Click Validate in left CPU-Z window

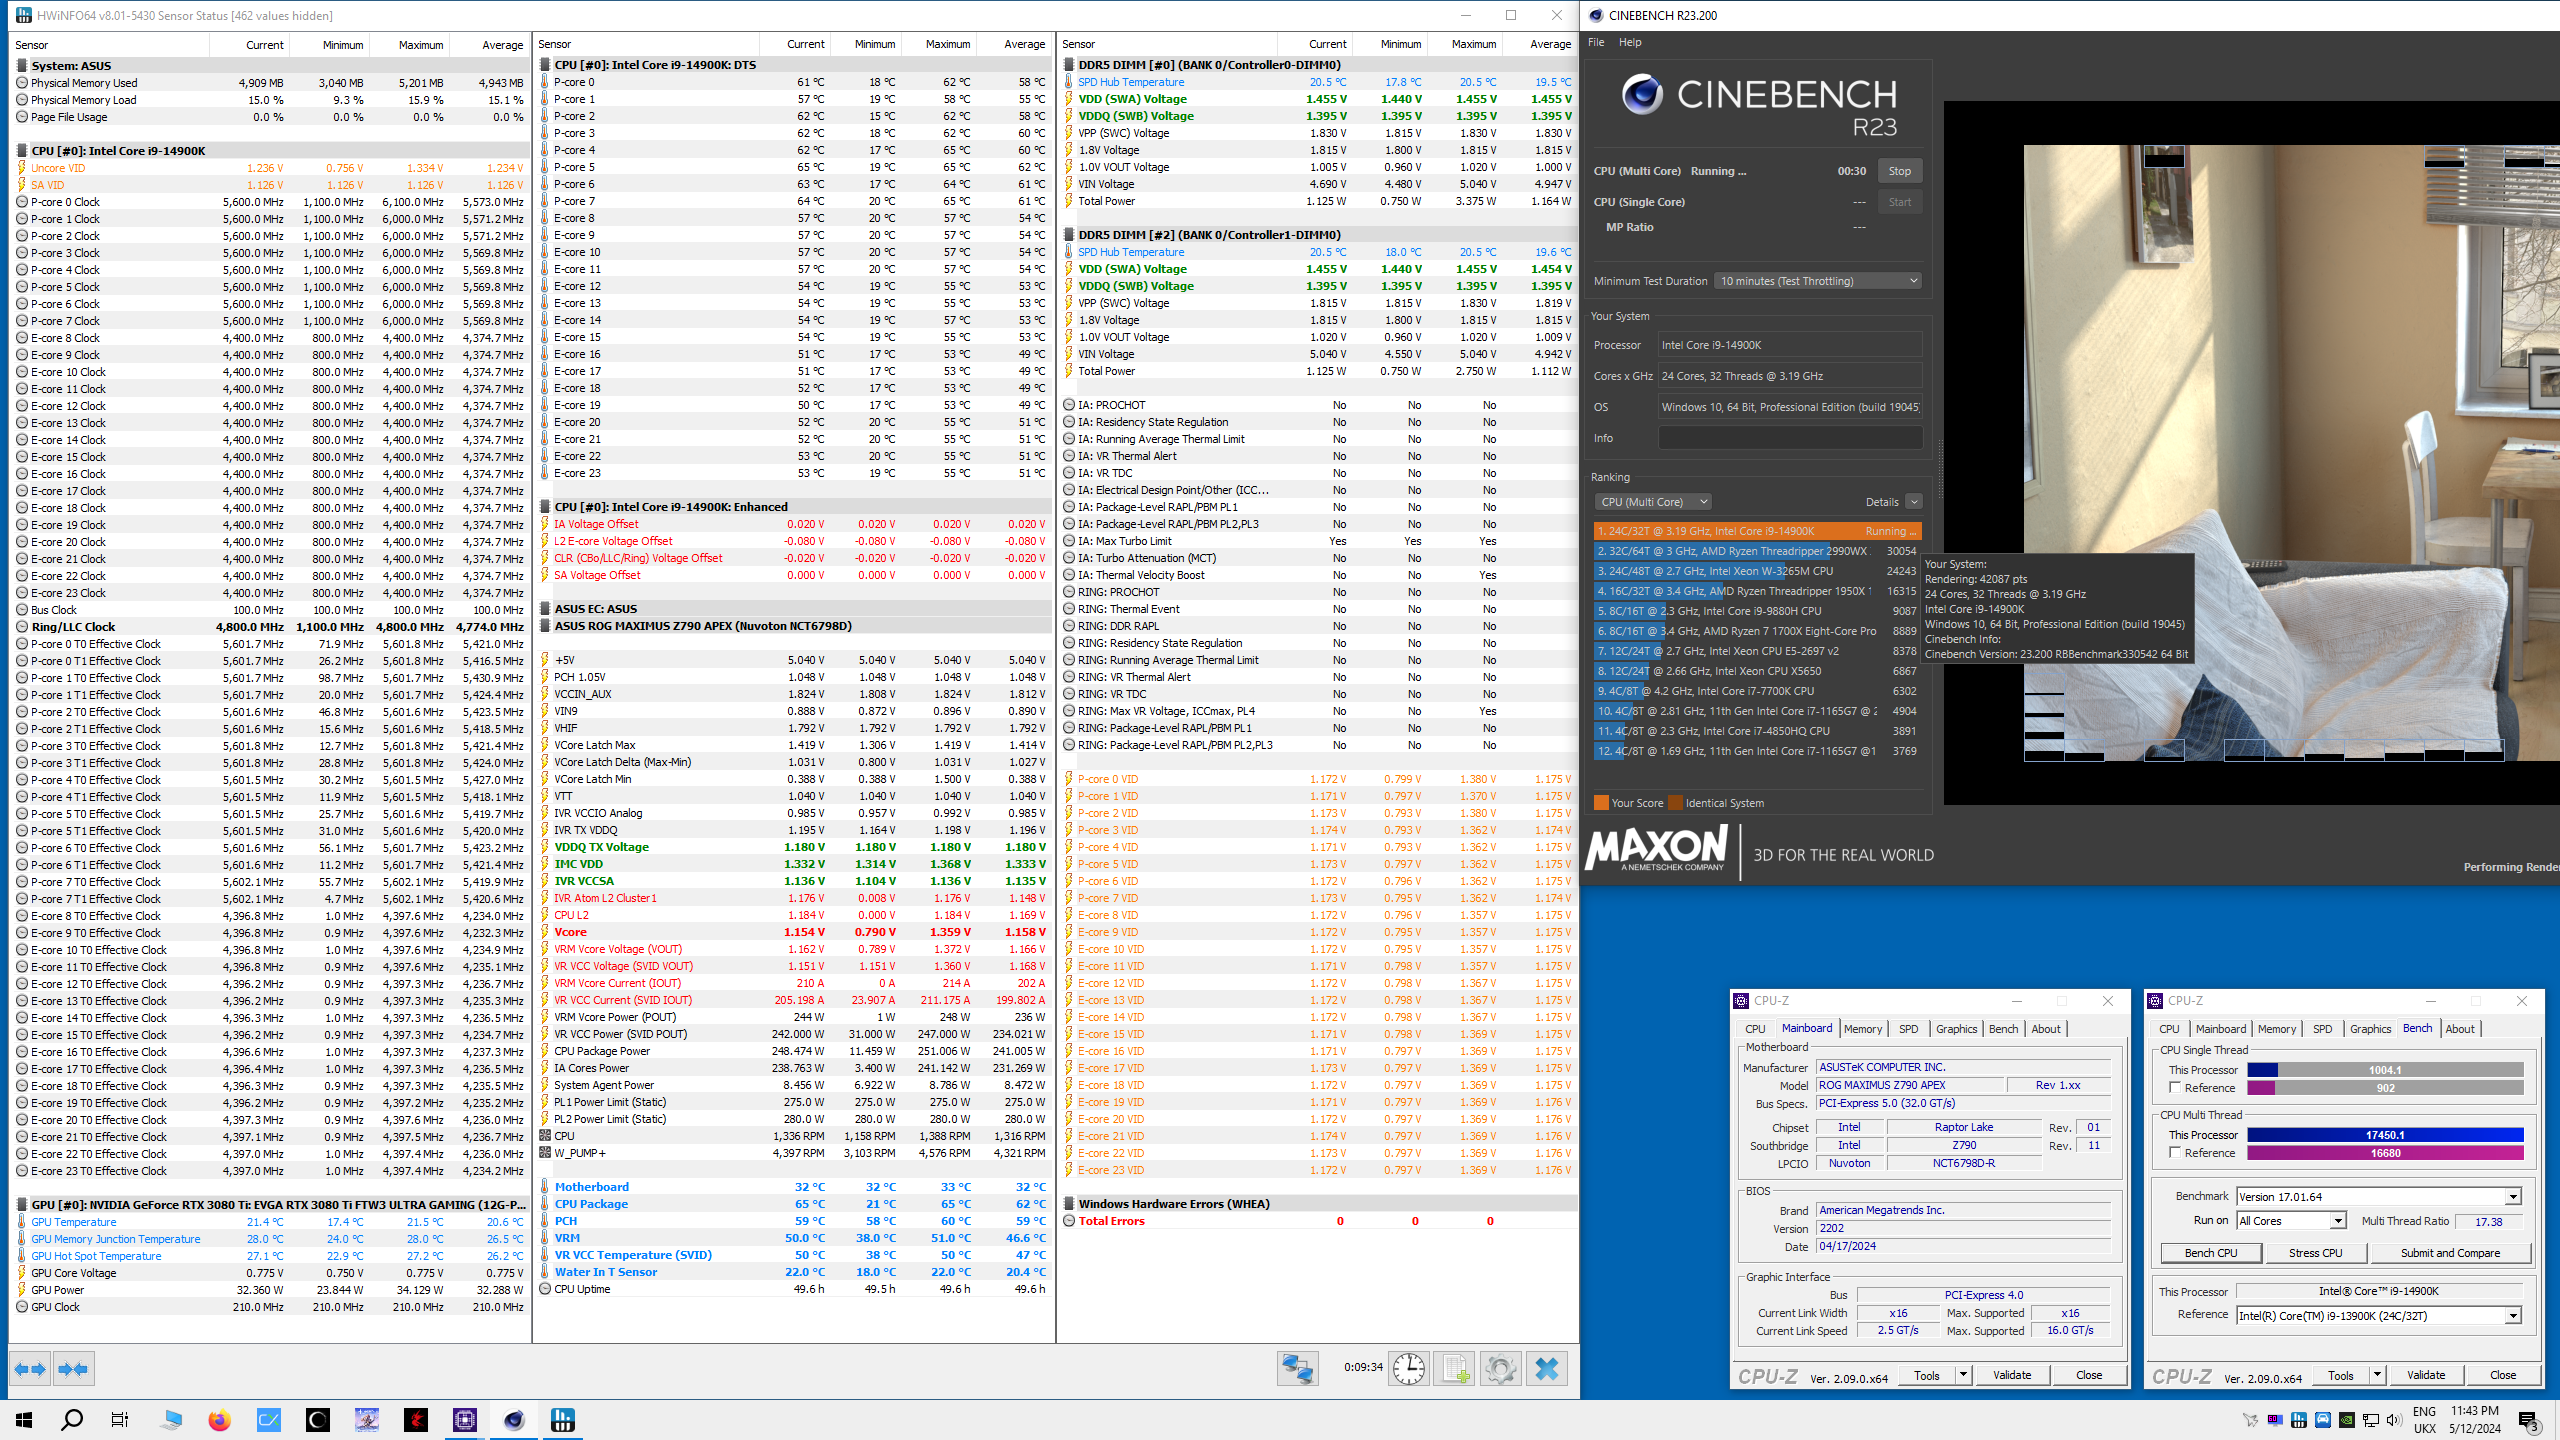point(2012,1375)
